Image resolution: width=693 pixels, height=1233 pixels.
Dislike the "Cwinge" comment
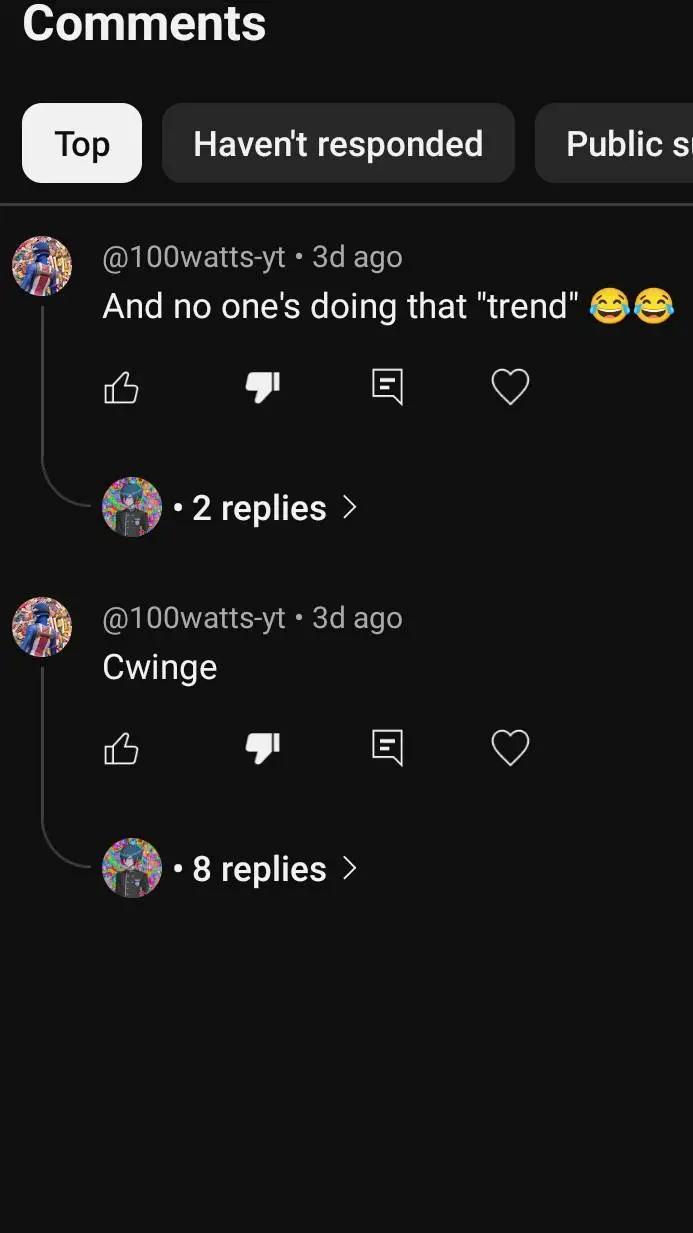262,748
